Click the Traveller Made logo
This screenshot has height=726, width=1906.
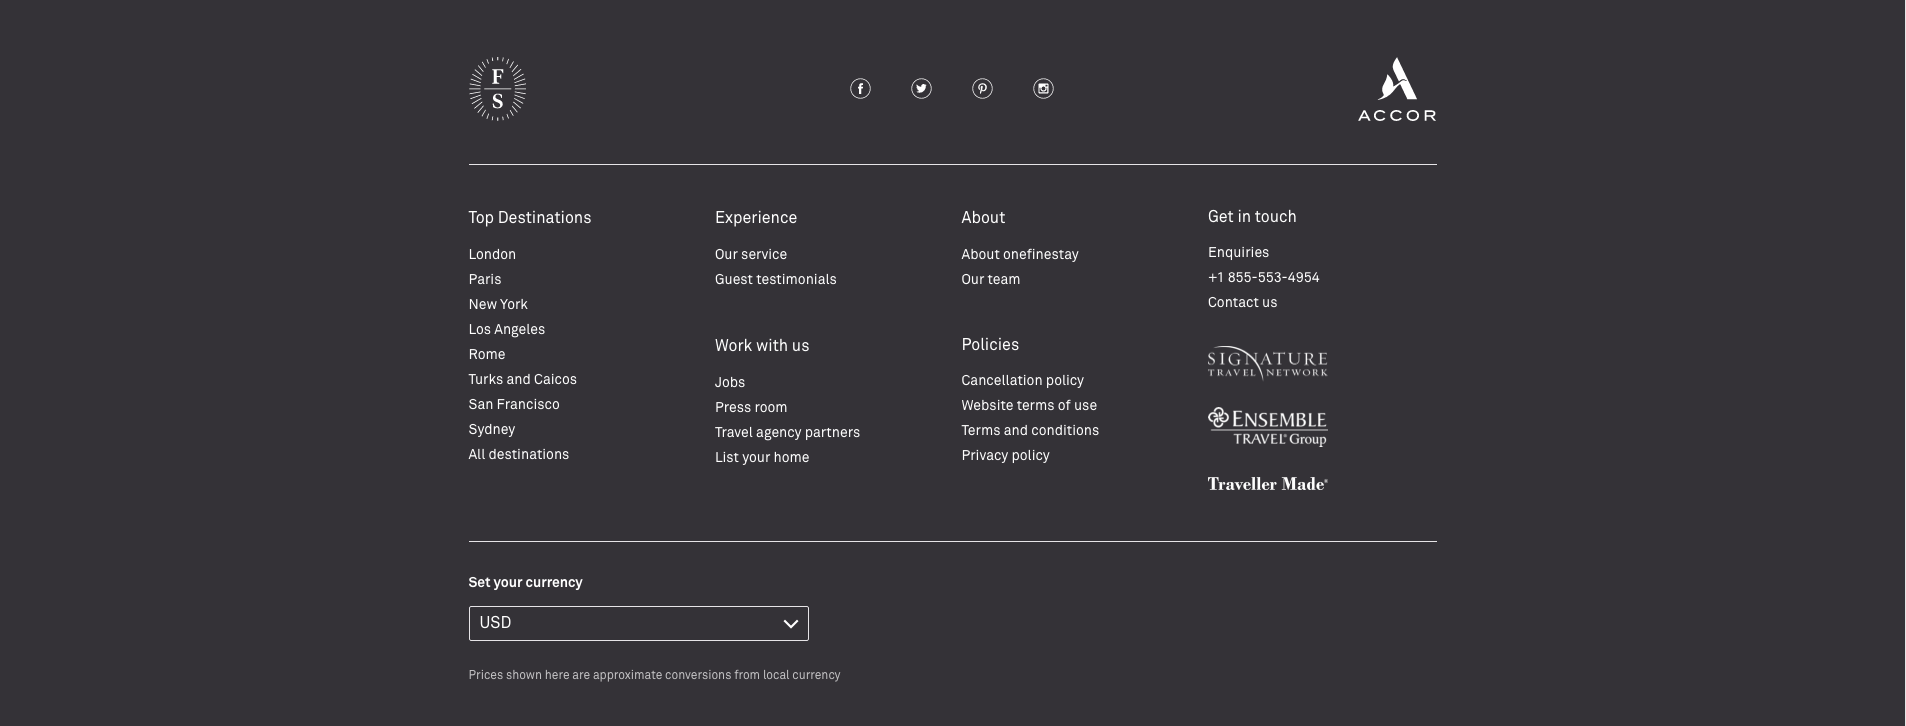(x=1267, y=484)
